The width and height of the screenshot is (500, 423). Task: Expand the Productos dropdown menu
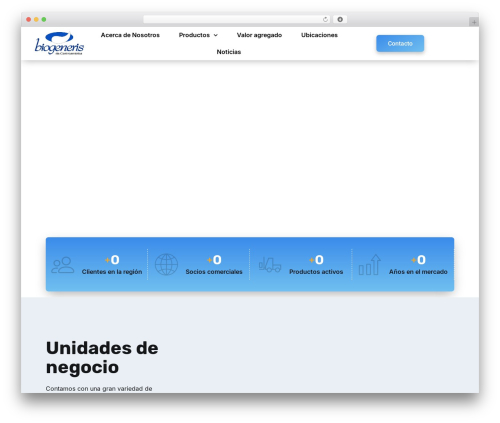coord(198,35)
